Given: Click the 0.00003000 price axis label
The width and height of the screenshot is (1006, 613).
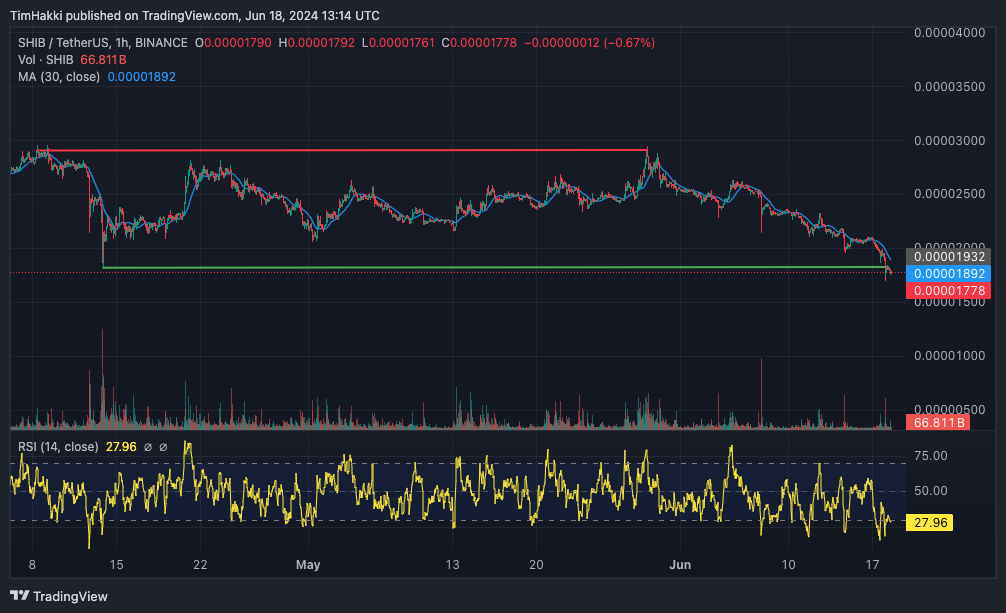Looking at the screenshot, I should pyautogui.click(x=950, y=141).
